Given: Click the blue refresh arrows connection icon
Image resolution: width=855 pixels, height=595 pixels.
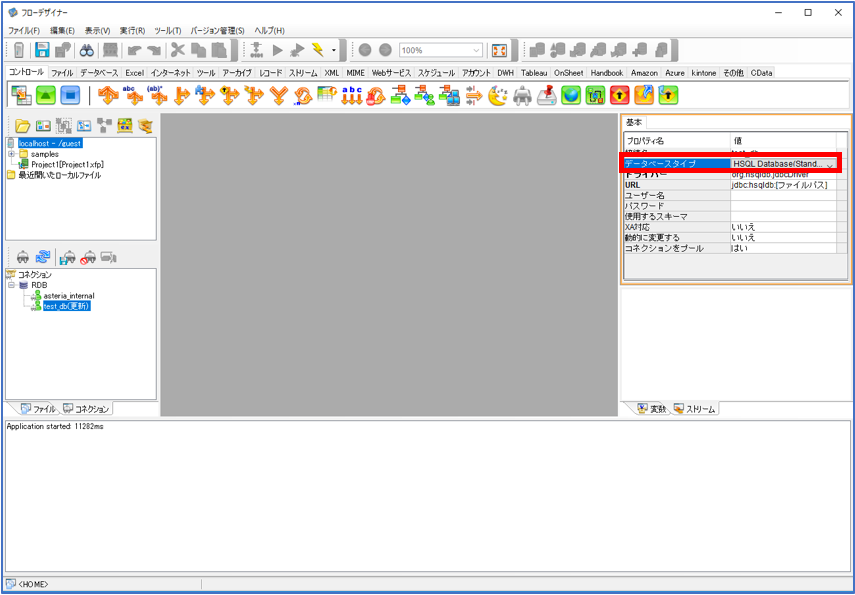Looking at the screenshot, I should click(x=43, y=256).
